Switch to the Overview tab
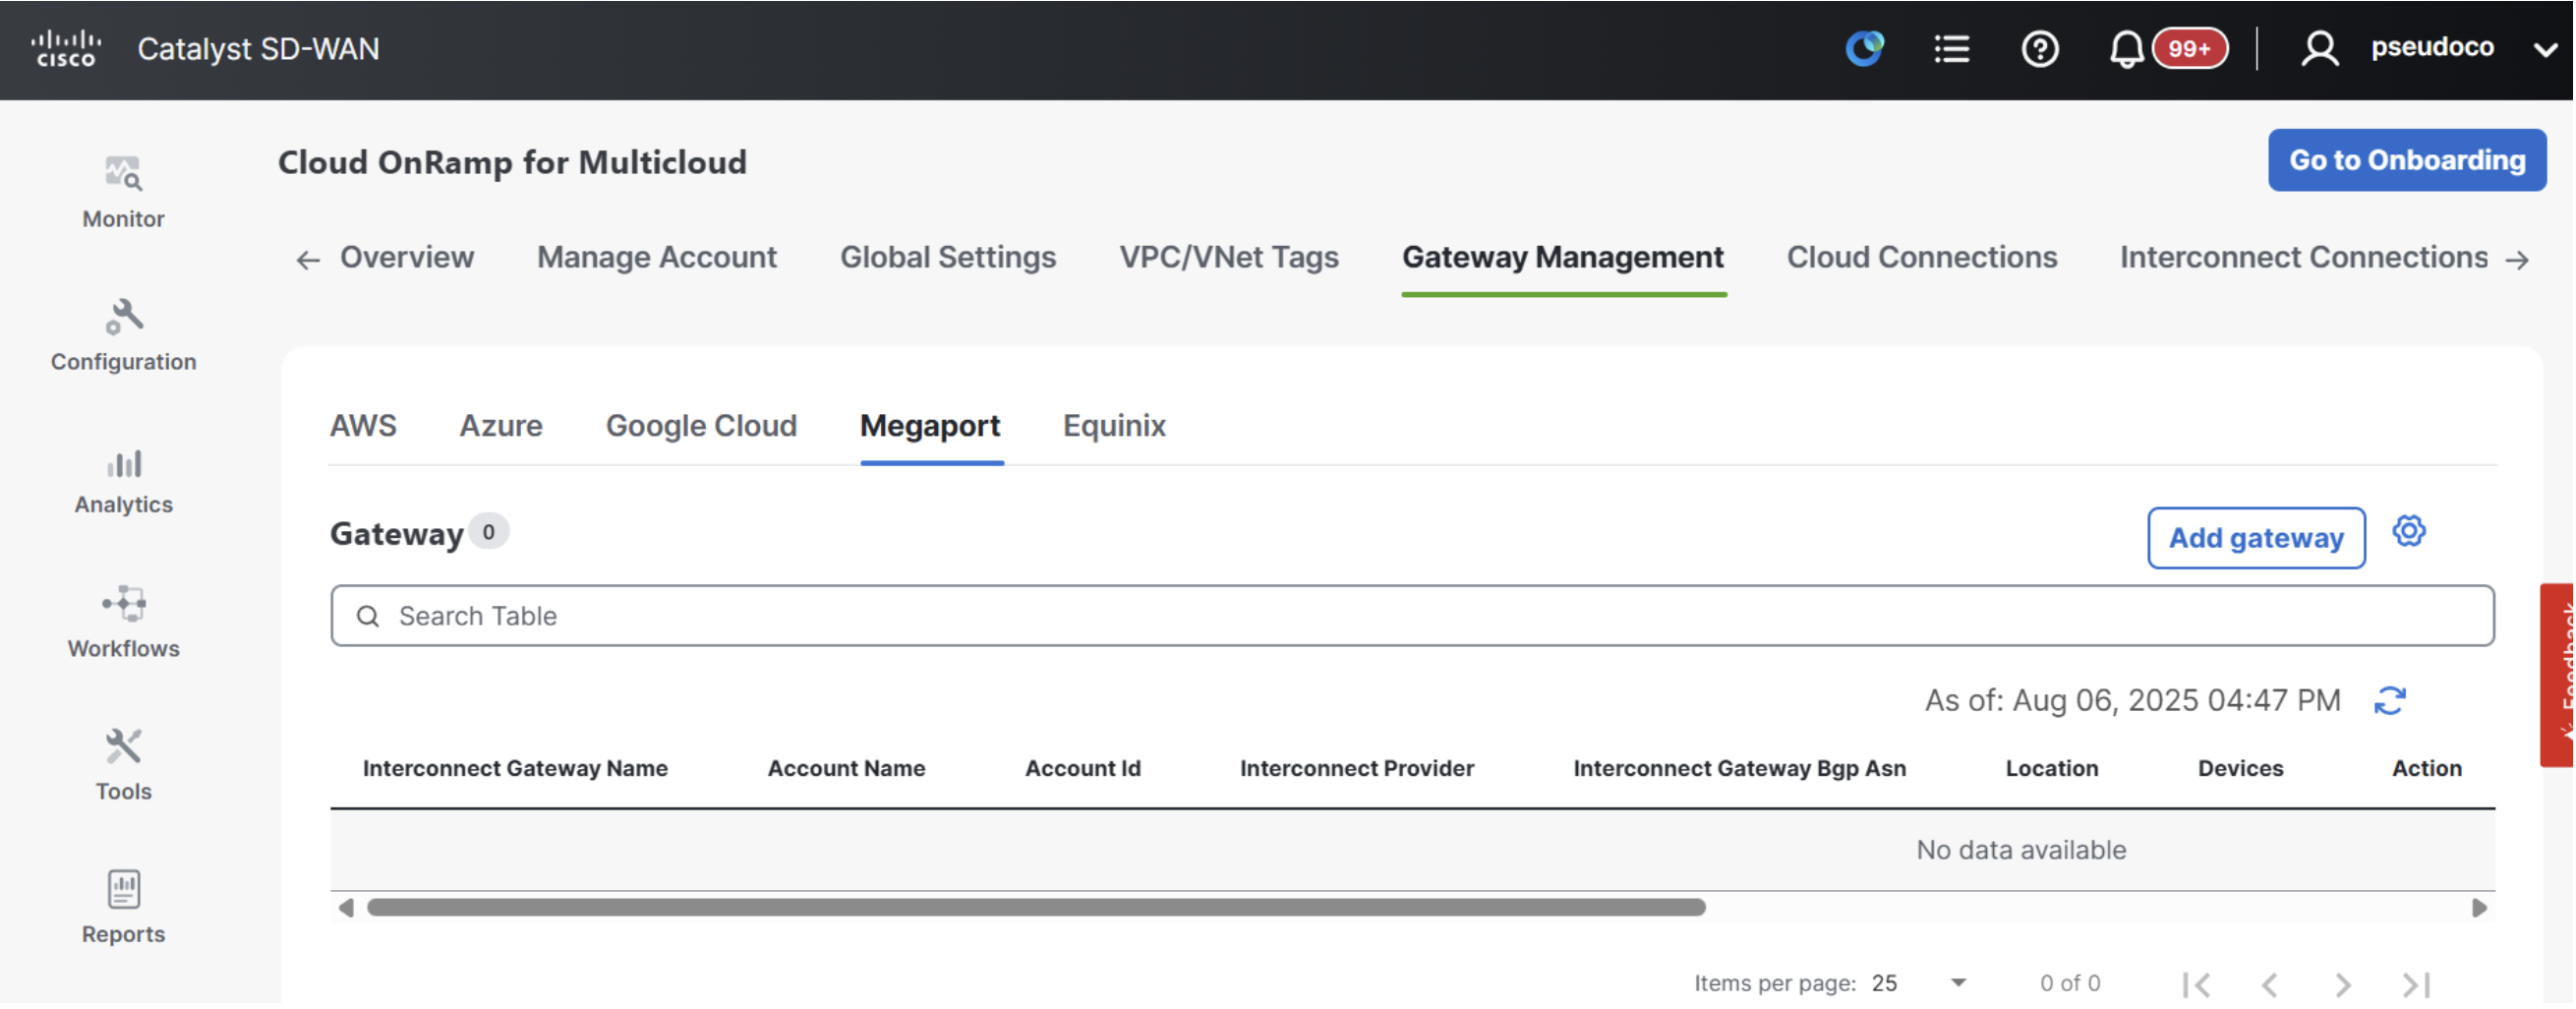Image resolution: width=2576 pixels, height=1009 pixels. coord(407,258)
